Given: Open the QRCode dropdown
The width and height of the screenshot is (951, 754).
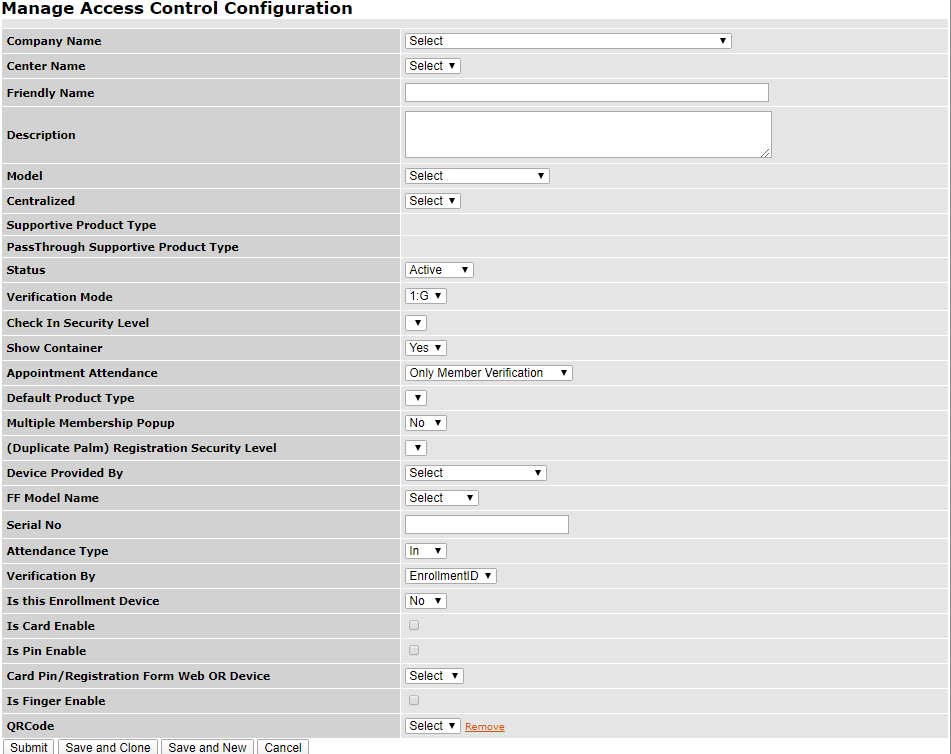Looking at the screenshot, I should coord(432,725).
